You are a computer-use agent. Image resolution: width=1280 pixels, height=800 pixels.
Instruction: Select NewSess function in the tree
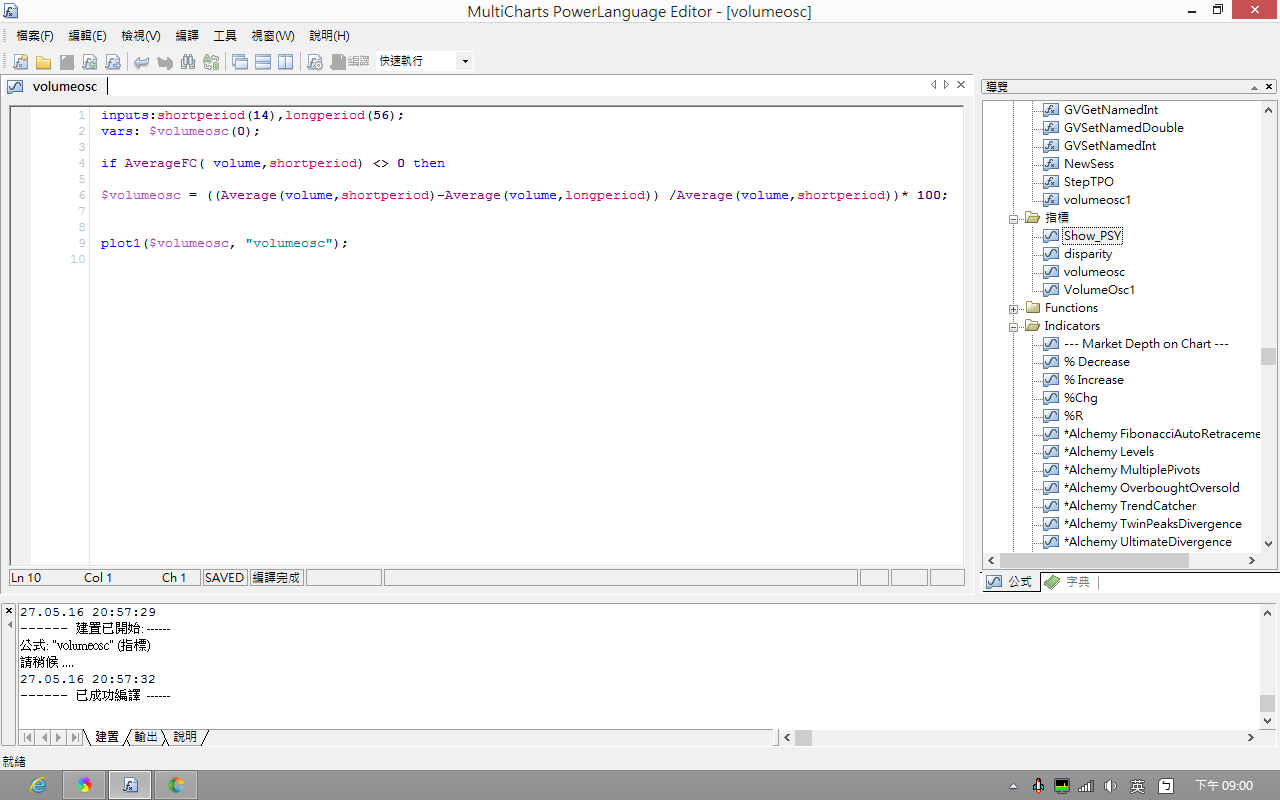[1088, 164]
